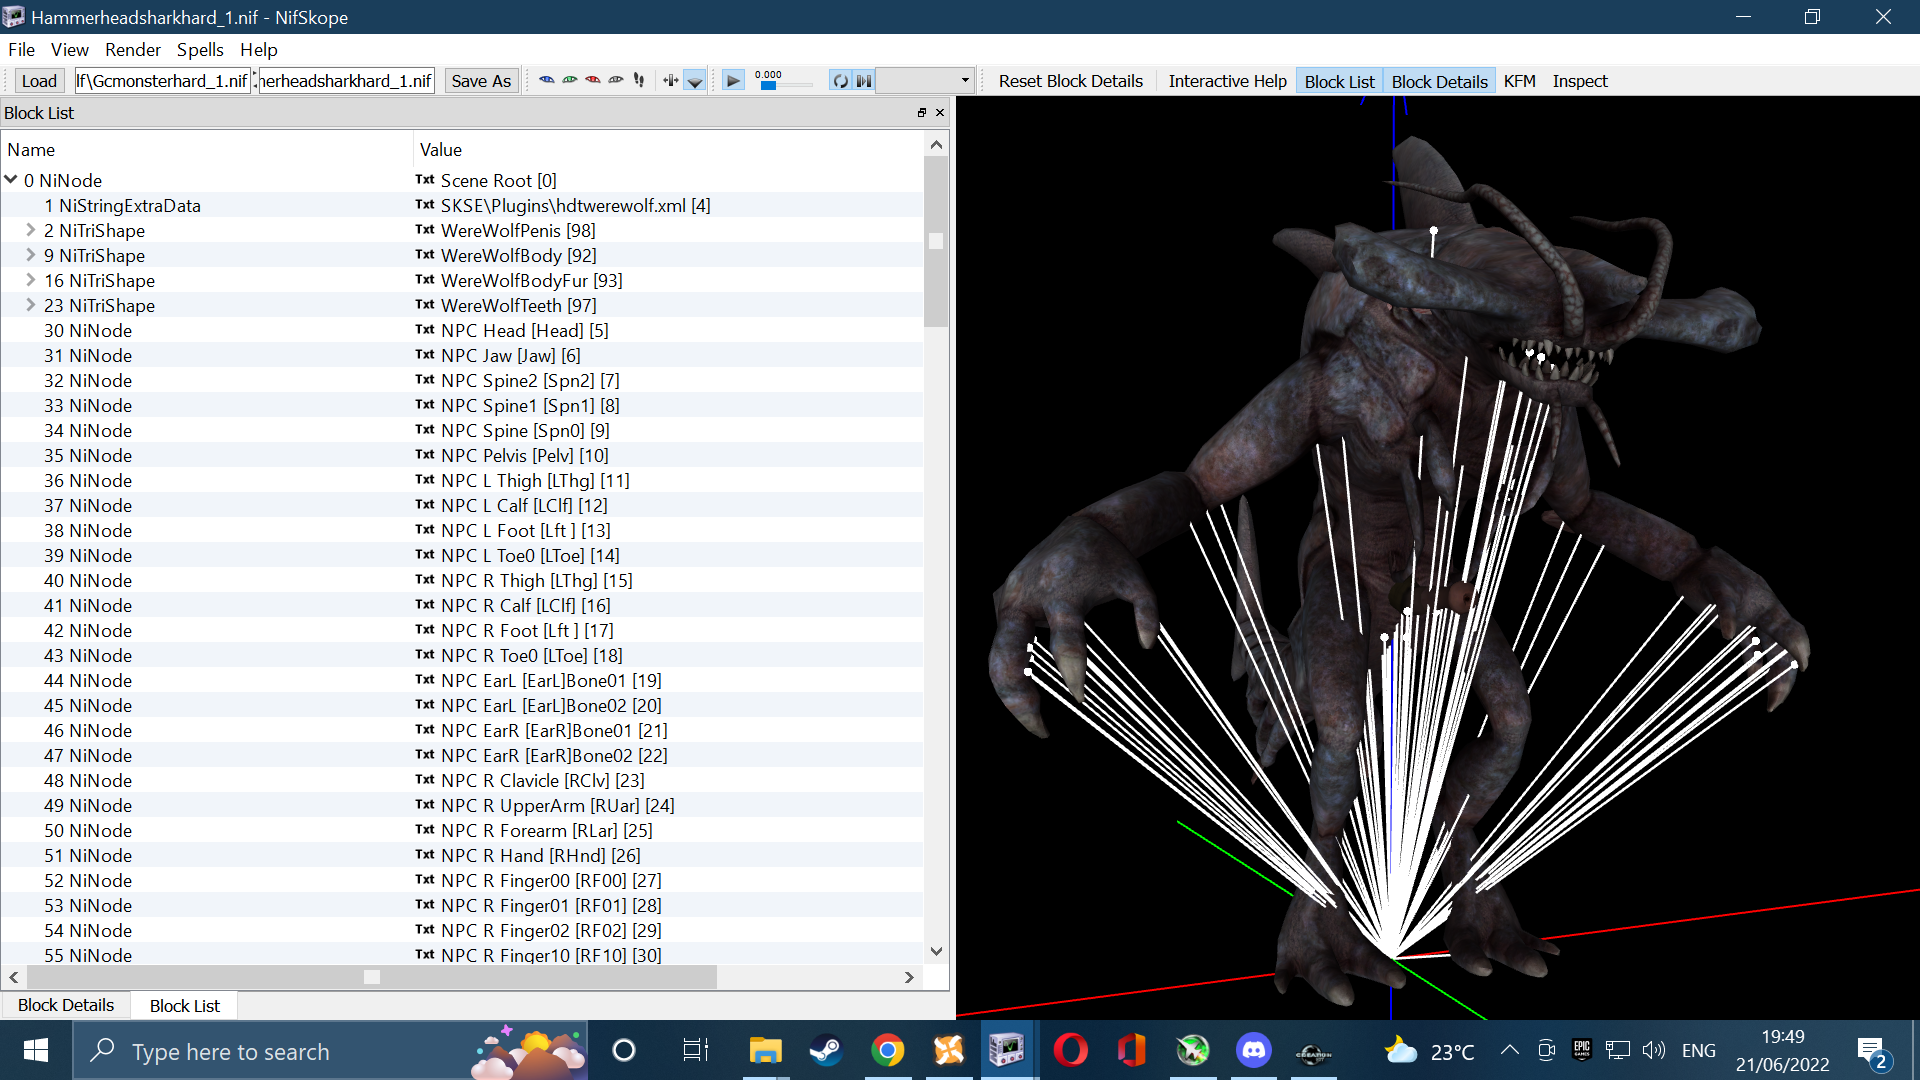The image size is (1920, 1080).
Task: Select 'WereWolfBodyFur [93]' value
Action: click(532, 280)
